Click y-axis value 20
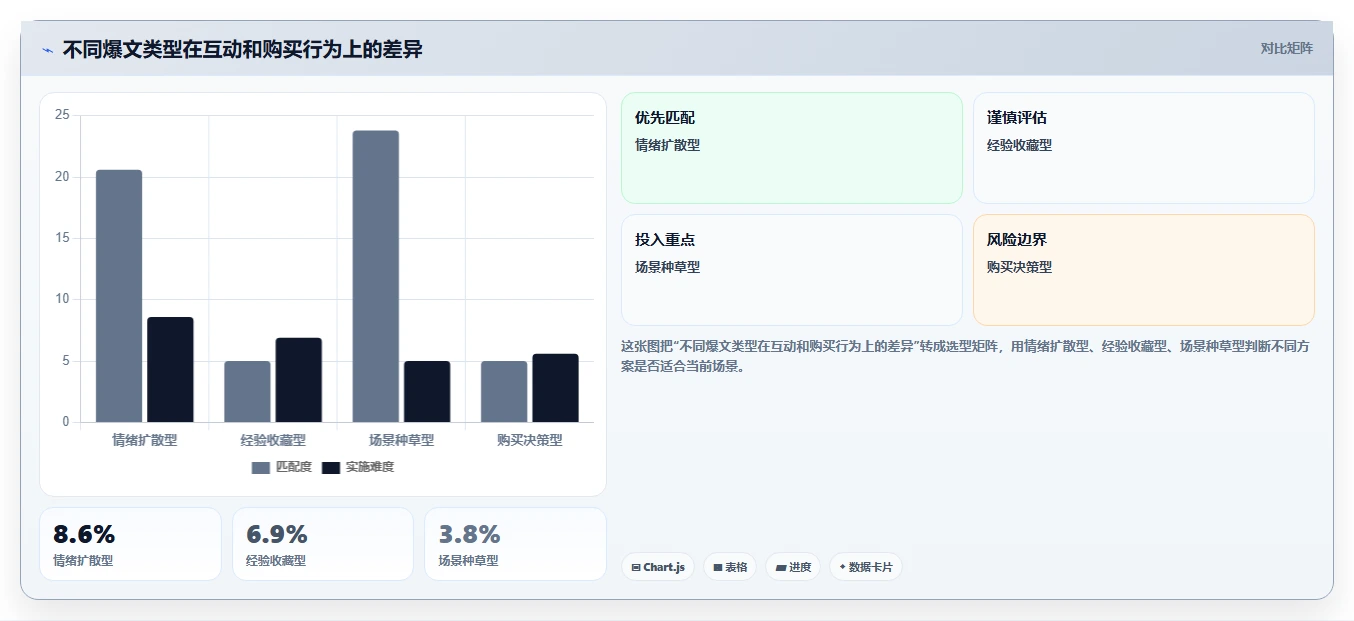Screen dimensions: 1354x621 pyautogui.click(x=62, y=177)
